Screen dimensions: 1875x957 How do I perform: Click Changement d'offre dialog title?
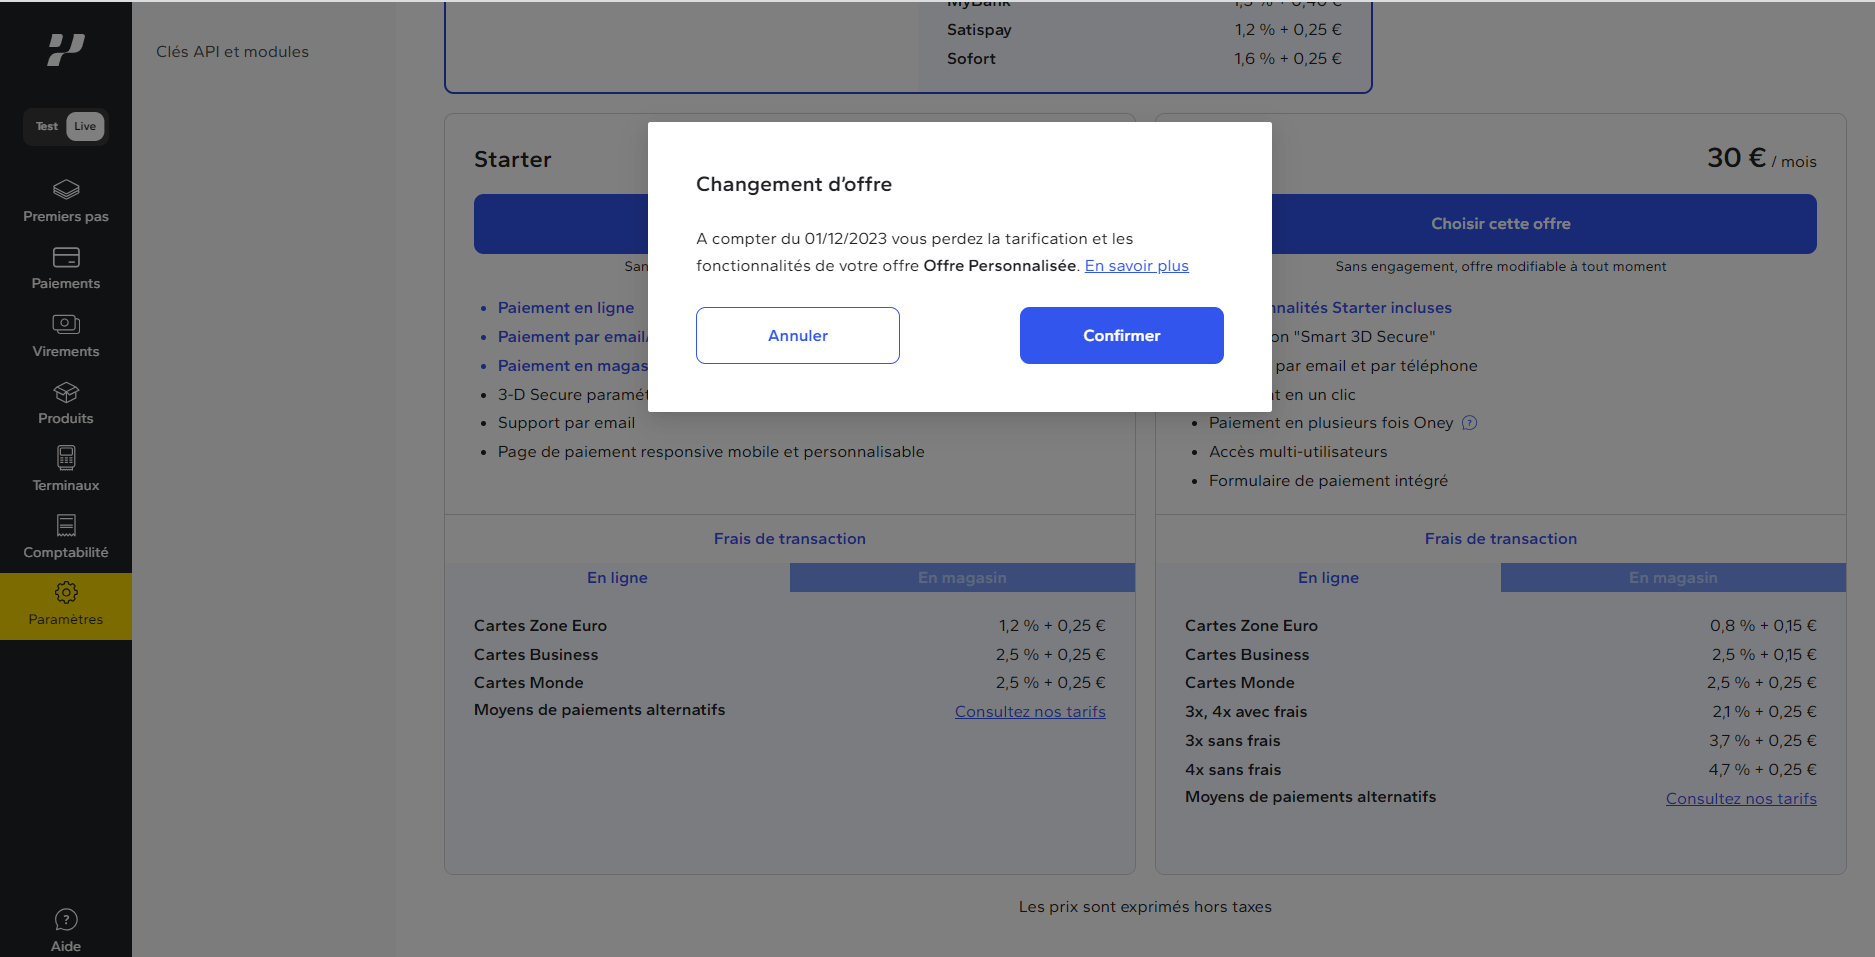click(794, 184)
